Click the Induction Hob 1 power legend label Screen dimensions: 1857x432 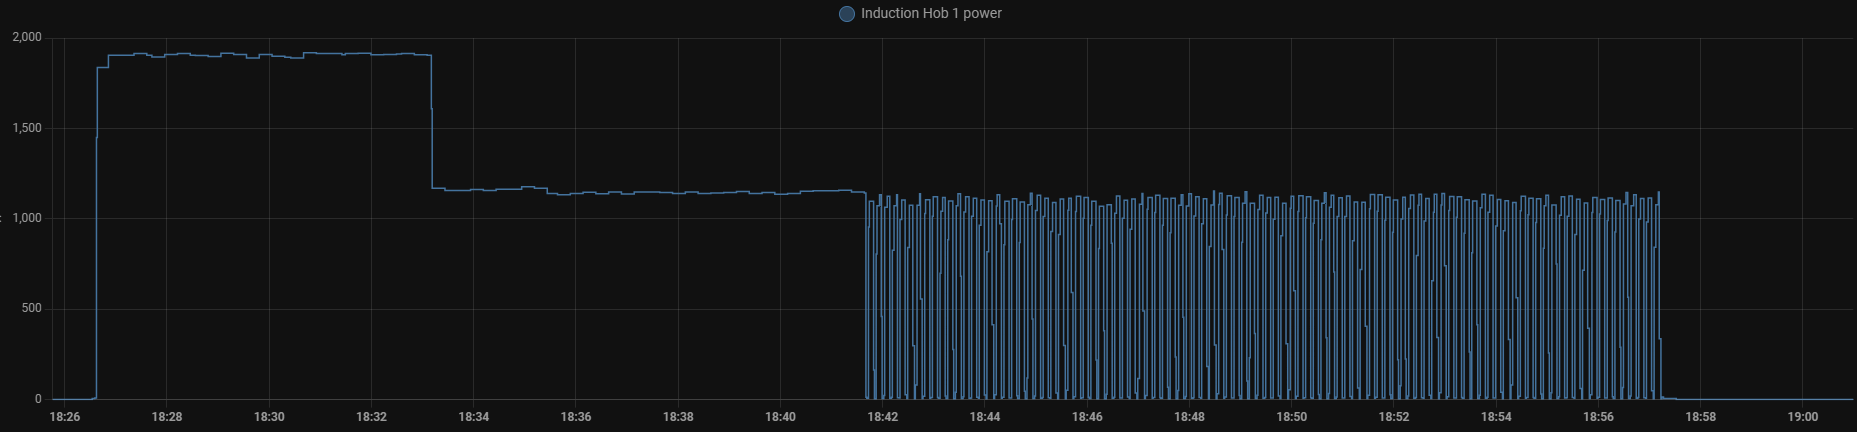click(x=931, y=14)
